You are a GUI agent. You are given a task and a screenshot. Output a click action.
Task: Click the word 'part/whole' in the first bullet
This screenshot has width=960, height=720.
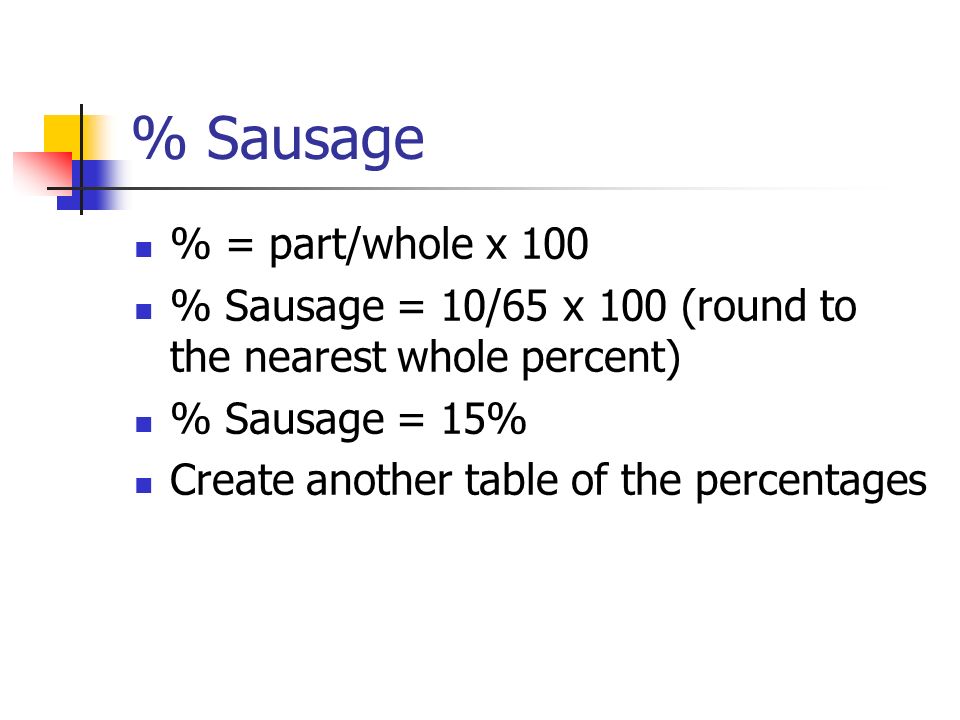(x=371, y=246)
